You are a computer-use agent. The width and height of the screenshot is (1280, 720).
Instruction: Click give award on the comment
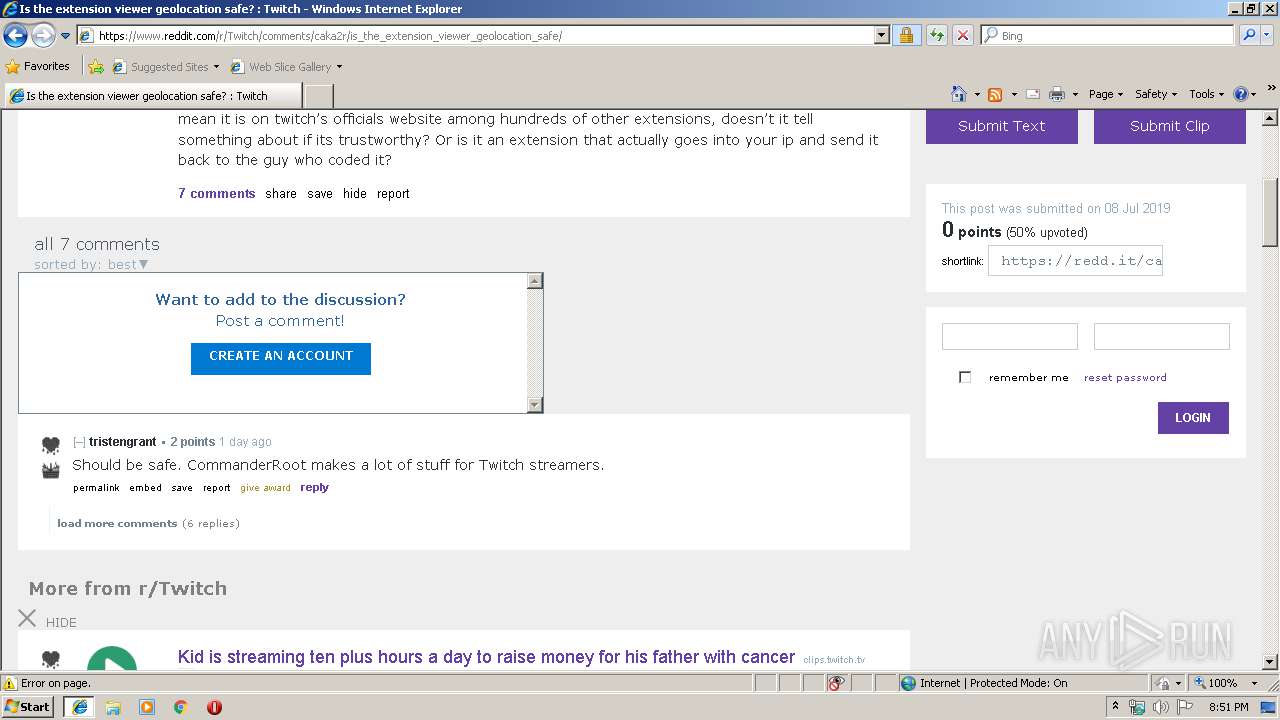click(x=265, y=488)
